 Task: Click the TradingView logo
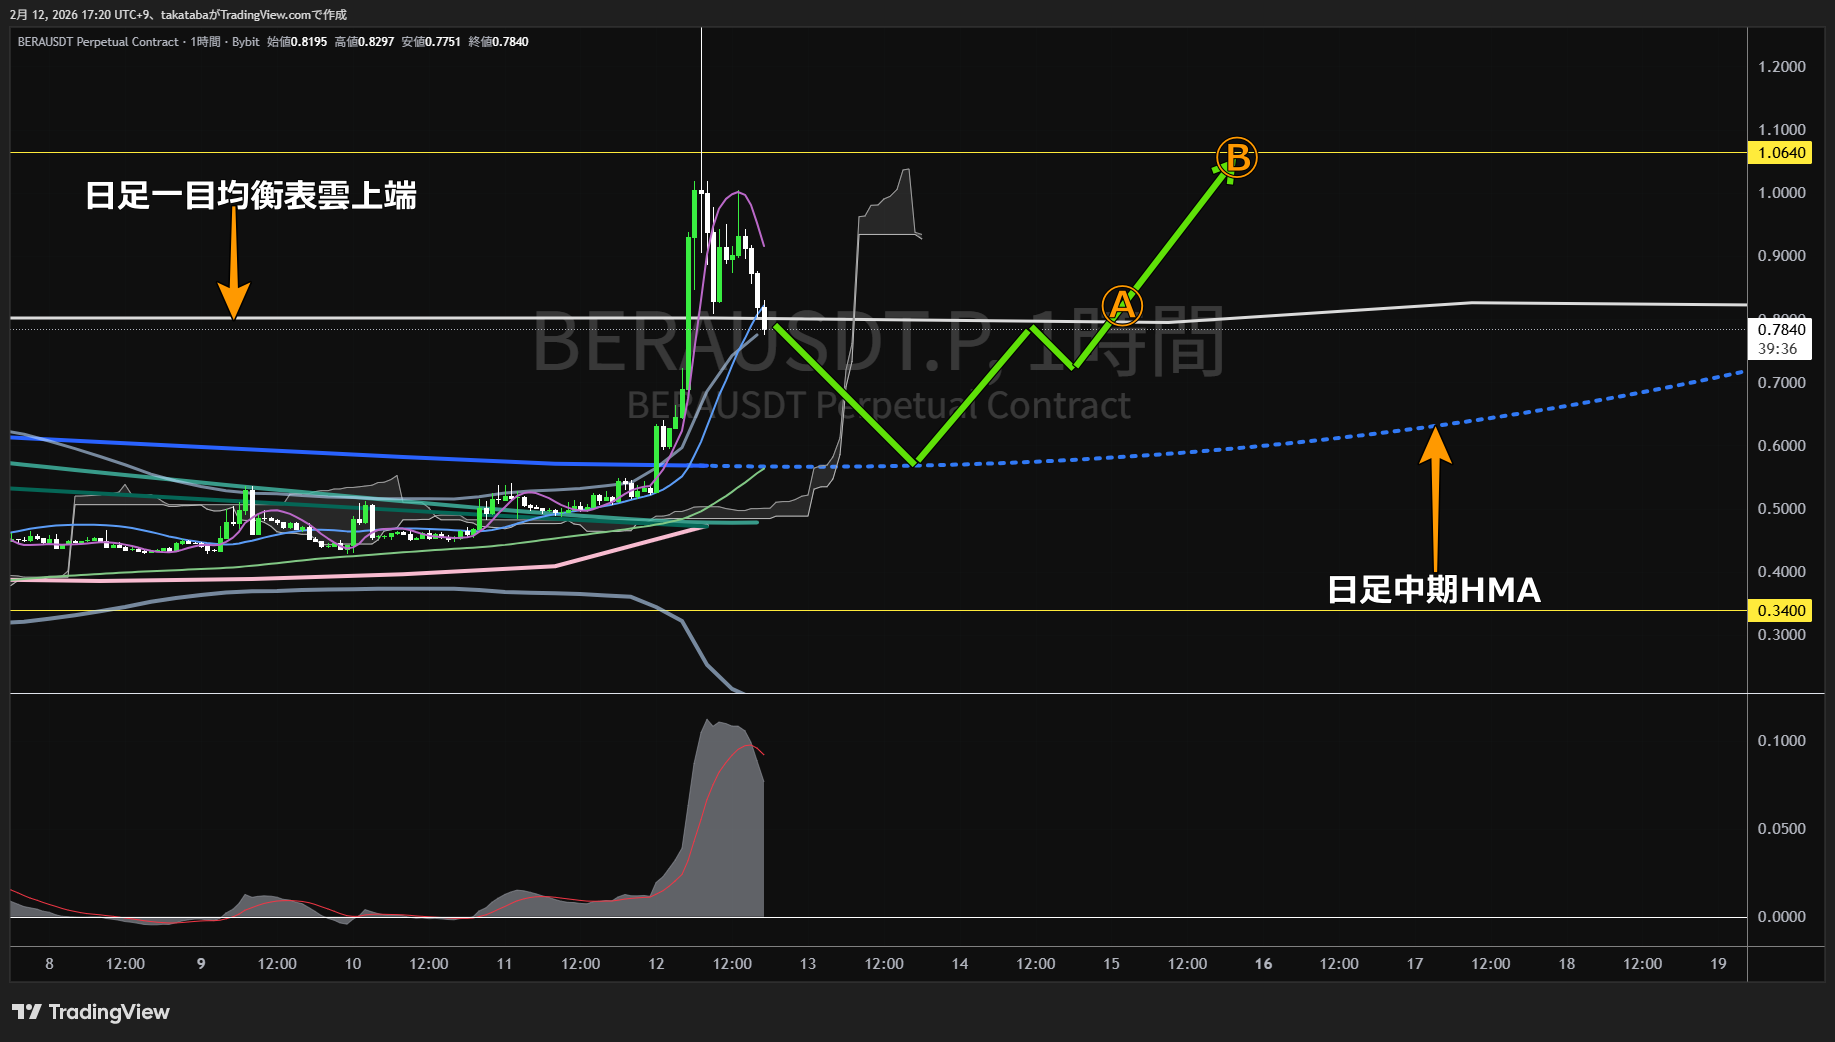tap(91, 1012)
